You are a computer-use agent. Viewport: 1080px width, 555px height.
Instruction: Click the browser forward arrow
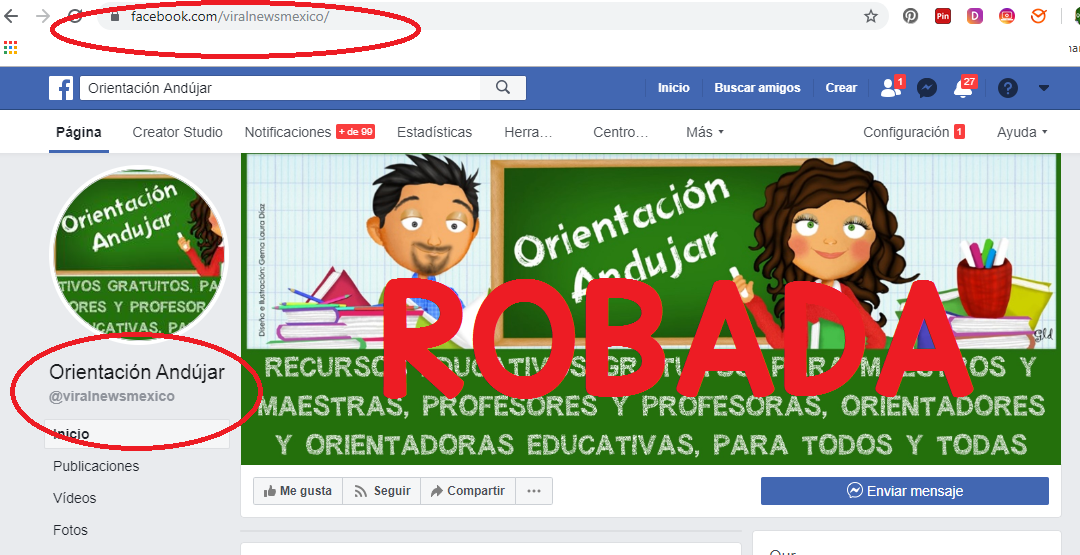click(43, 17)
